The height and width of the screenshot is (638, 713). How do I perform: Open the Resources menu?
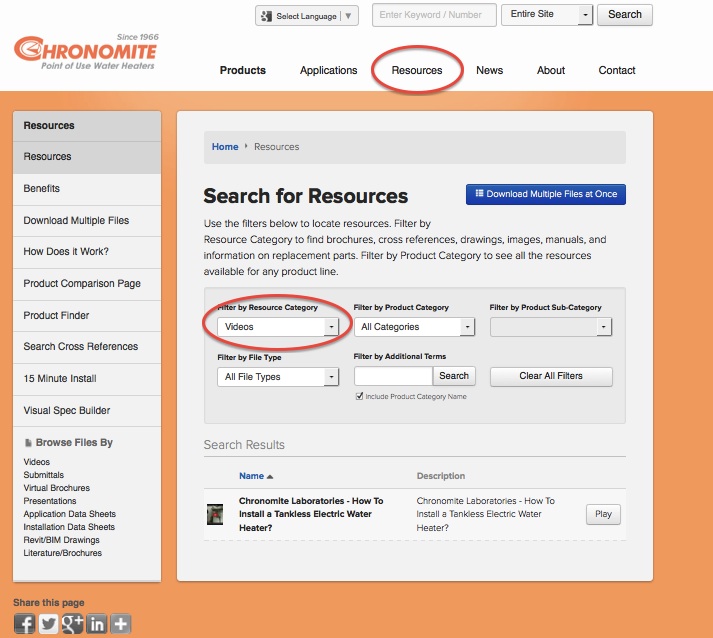(x=417, y=70)
